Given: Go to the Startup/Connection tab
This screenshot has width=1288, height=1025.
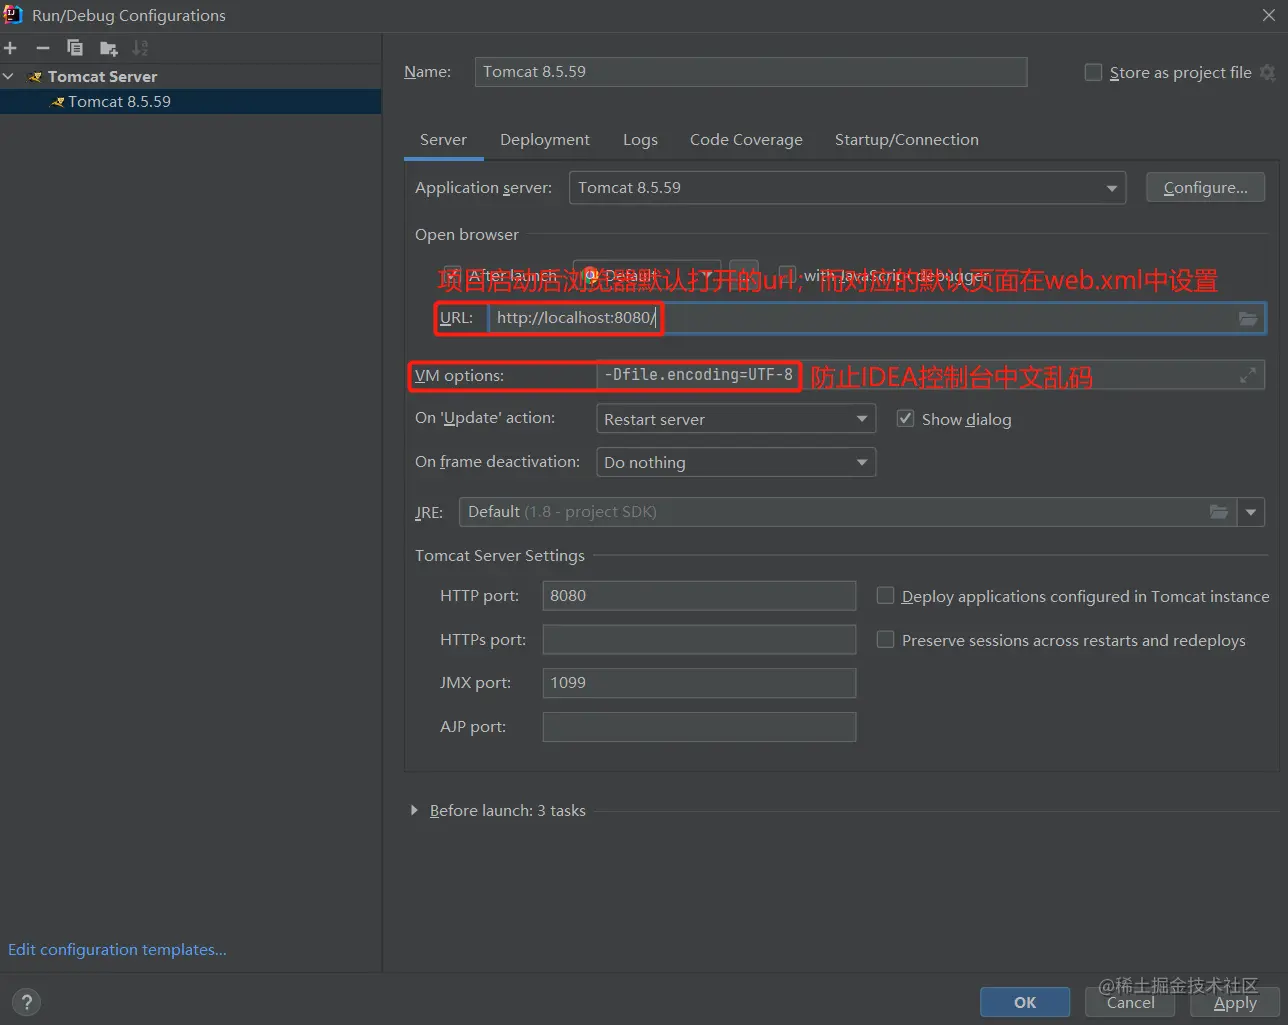Looking at the screenshot, I should (907, 140).
